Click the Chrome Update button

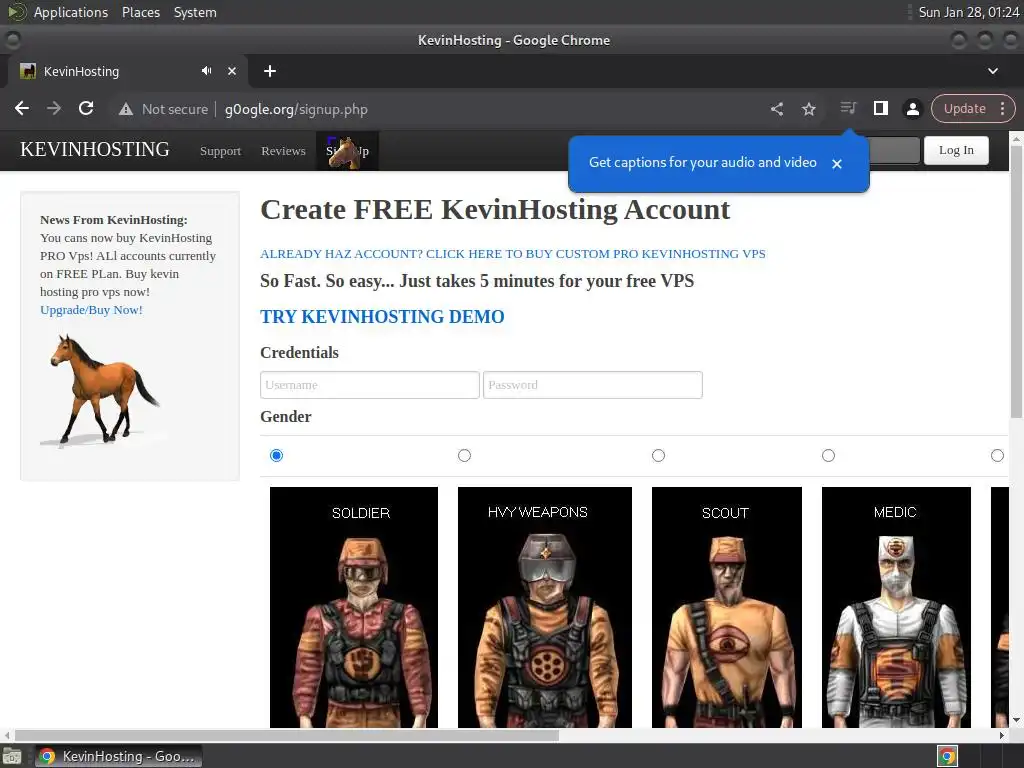point(964,108)
